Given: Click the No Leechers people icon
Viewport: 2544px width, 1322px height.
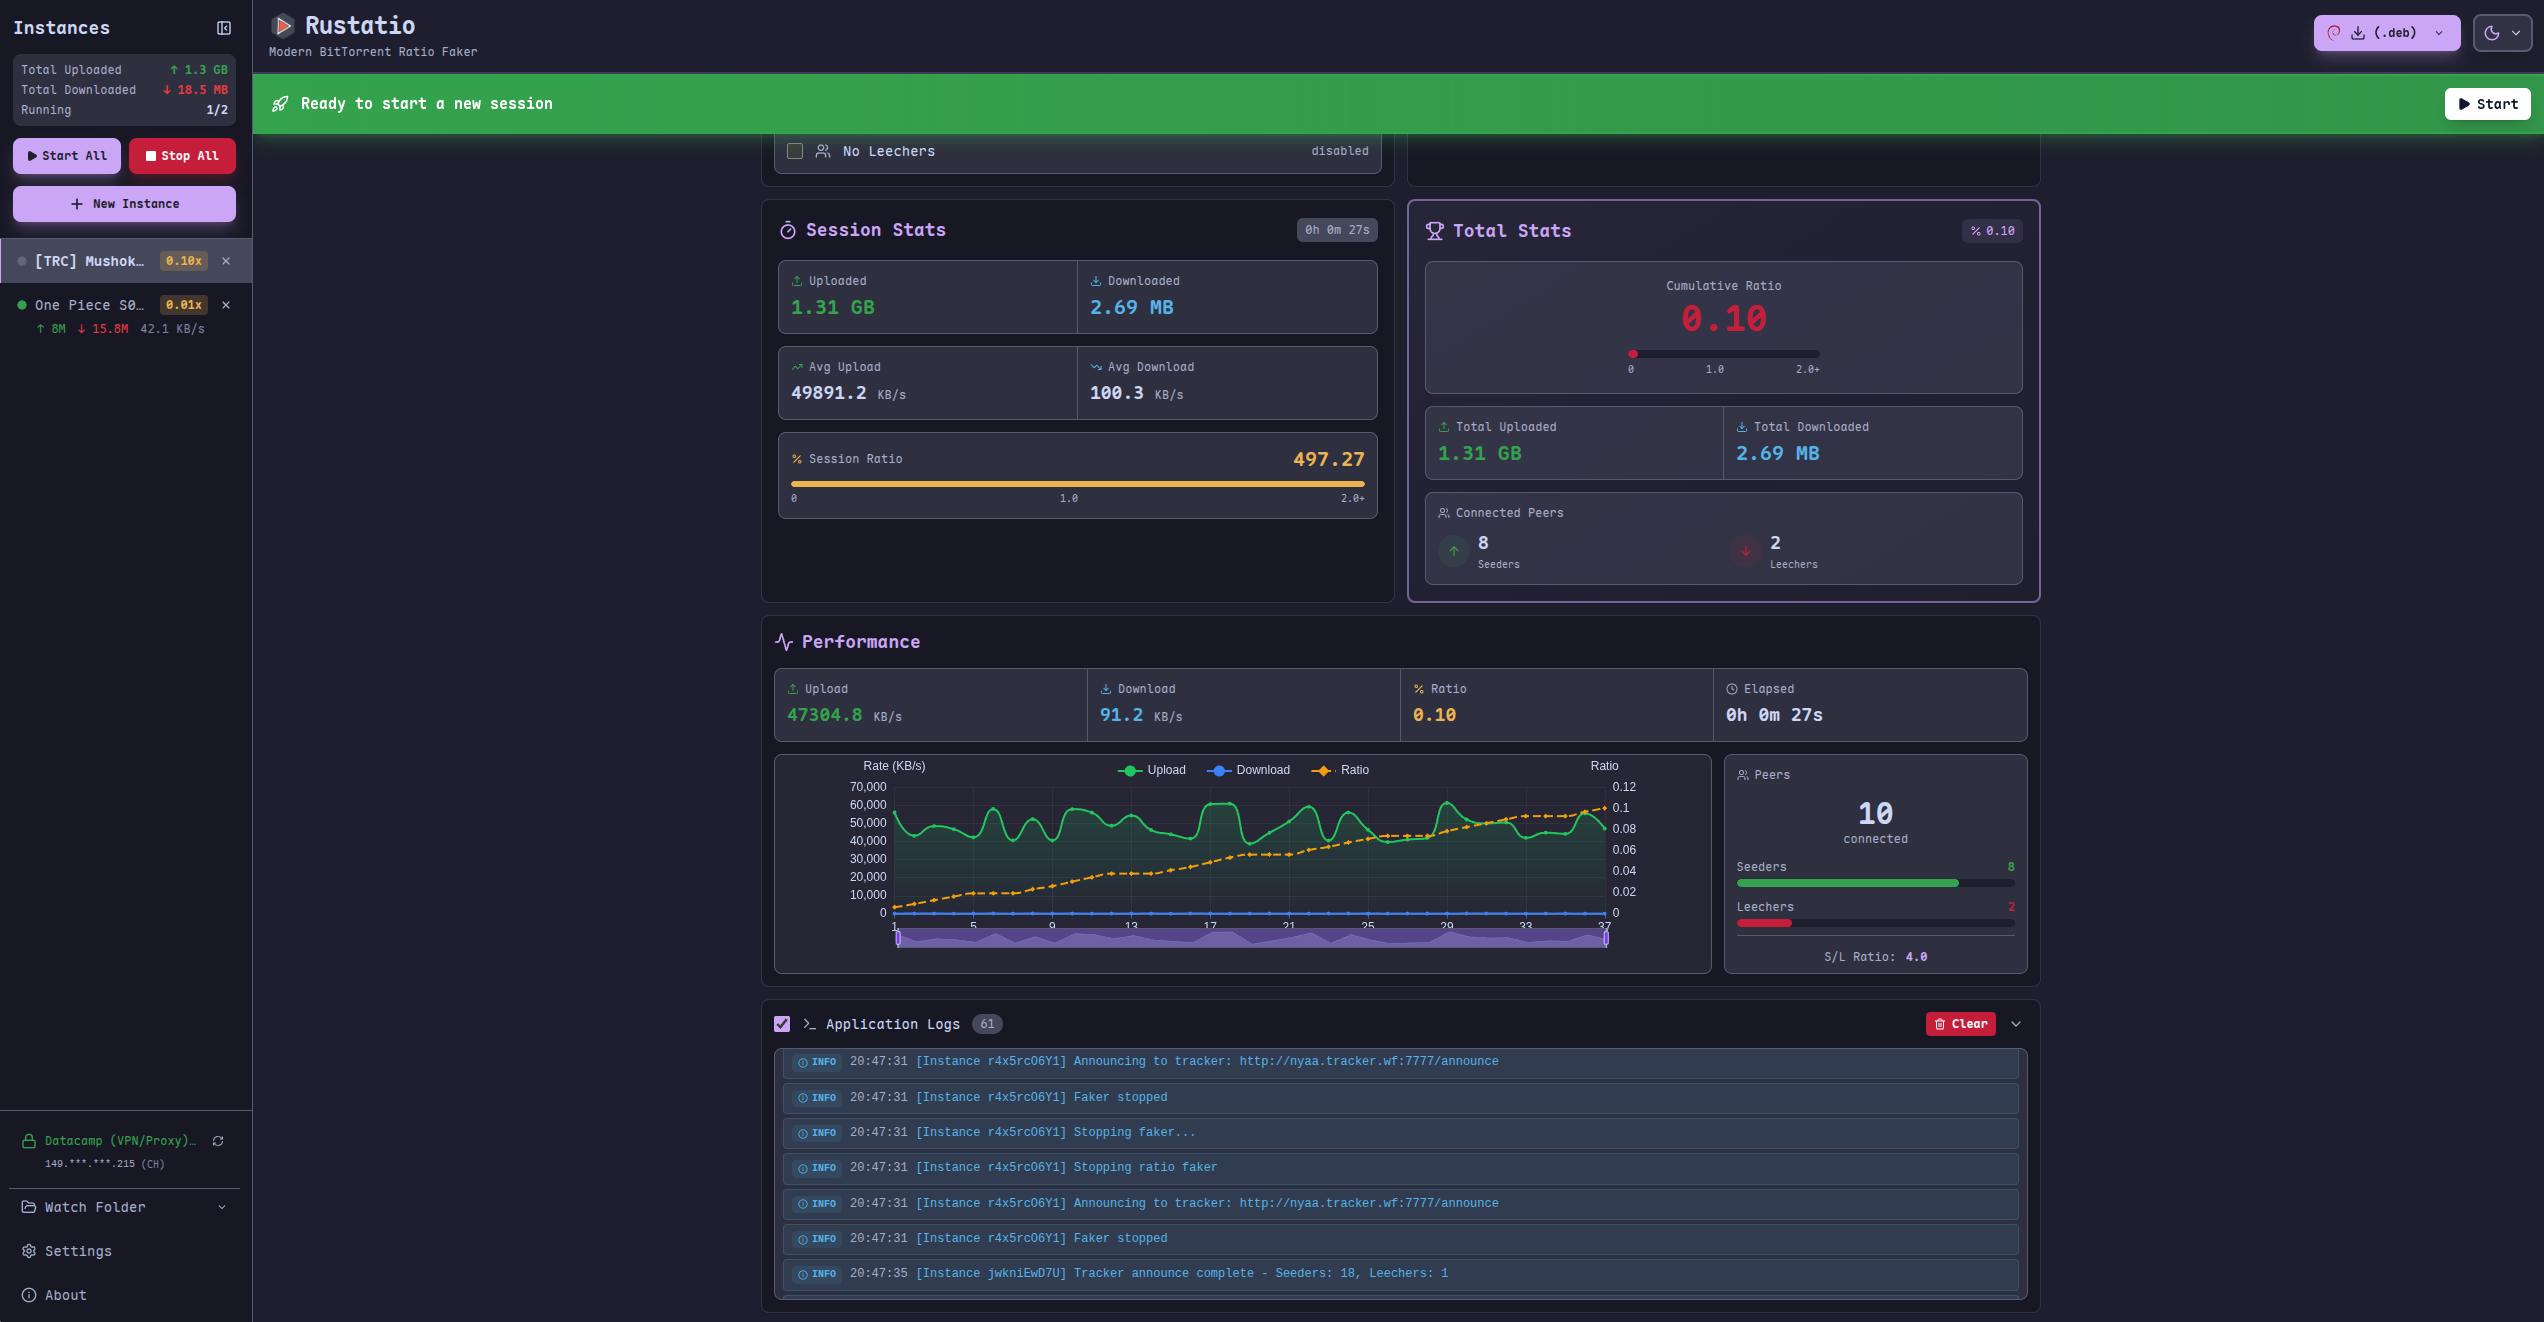Looking at the screenshot, I should pos(823,151).
